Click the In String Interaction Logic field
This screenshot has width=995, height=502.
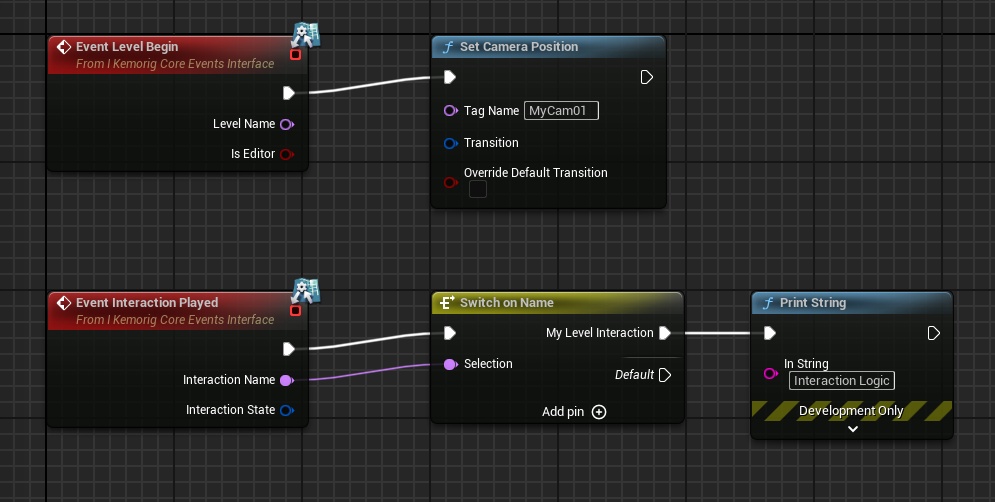[841, 381]
